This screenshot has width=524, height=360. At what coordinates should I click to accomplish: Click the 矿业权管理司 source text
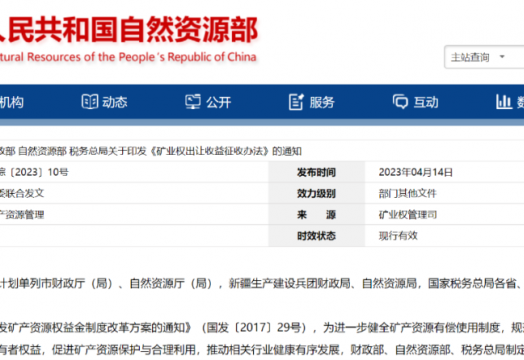(x=408, y=215)
